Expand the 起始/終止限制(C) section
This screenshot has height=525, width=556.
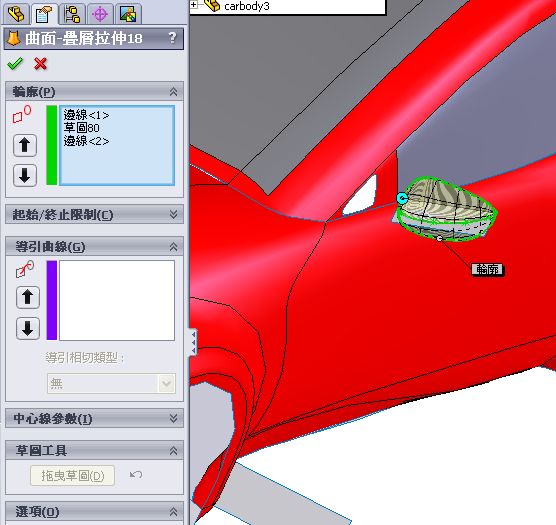(173, 214)
